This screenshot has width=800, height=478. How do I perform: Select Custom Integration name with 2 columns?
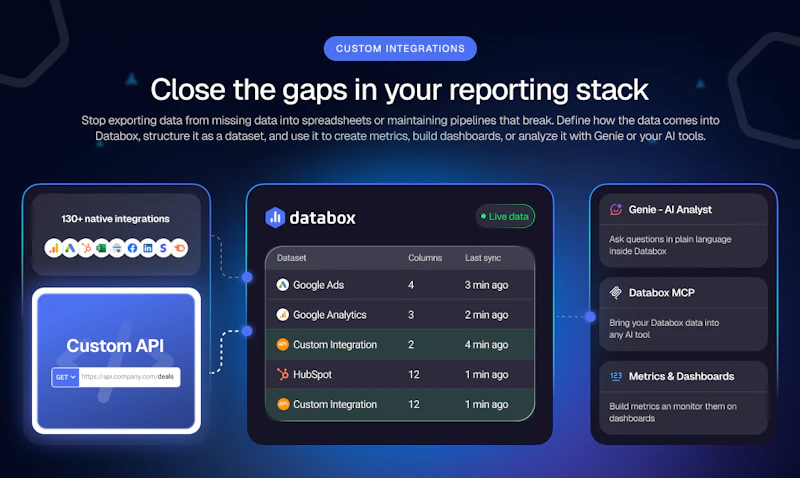[335, 345]
